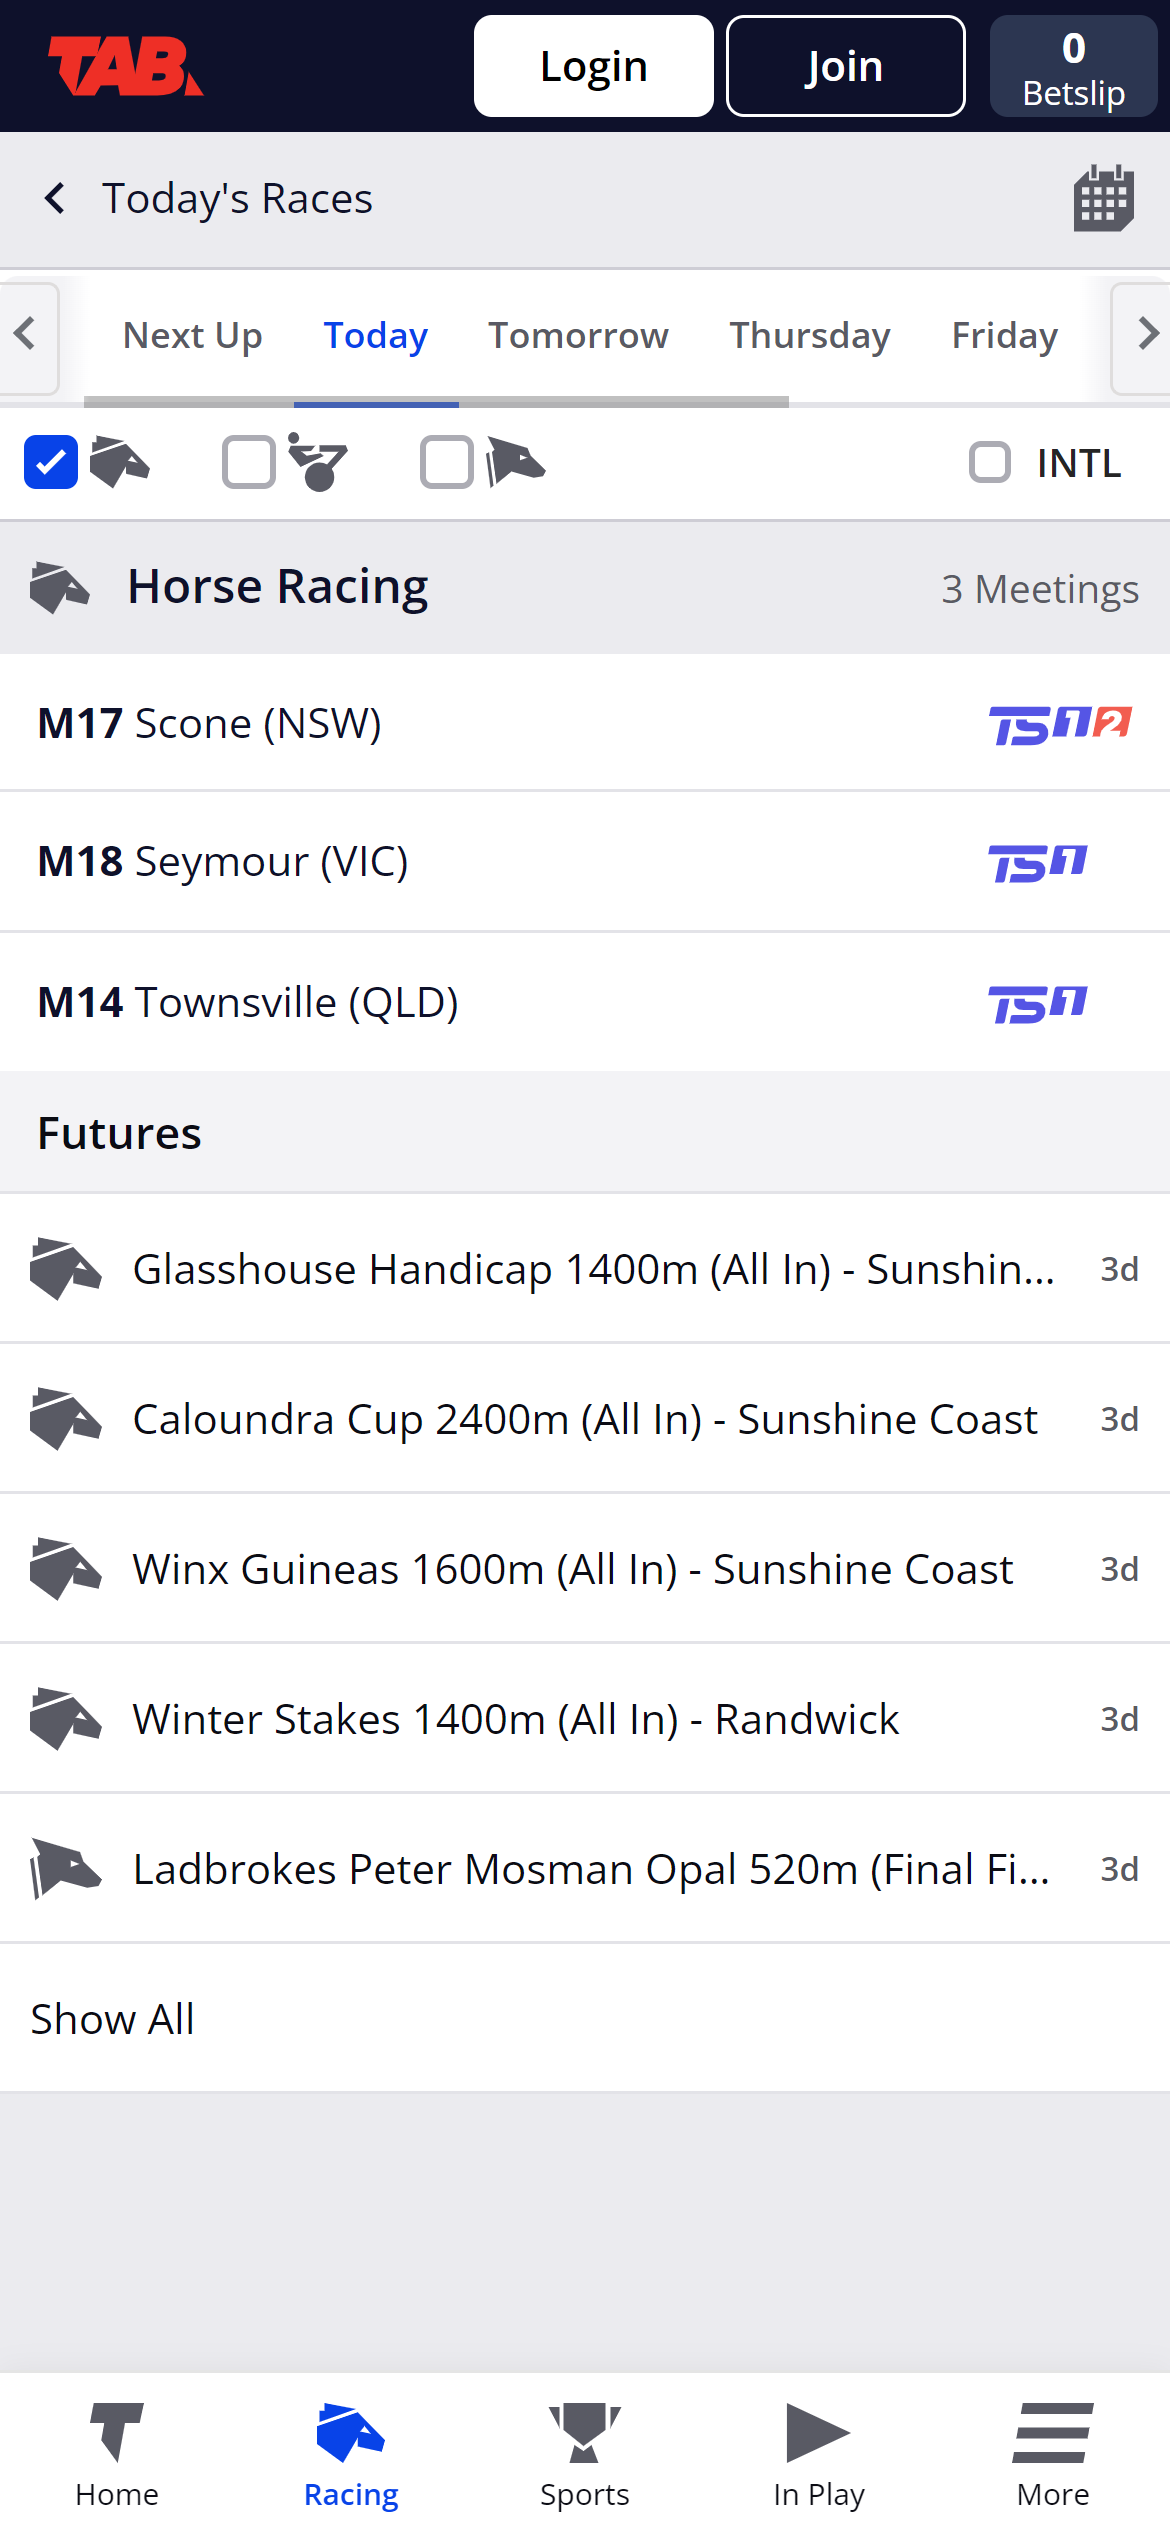Click the Sky Racing 1 2 logo beside Scone
The height and width of the screenshot is (2532, 1170).
(1057, 722)
